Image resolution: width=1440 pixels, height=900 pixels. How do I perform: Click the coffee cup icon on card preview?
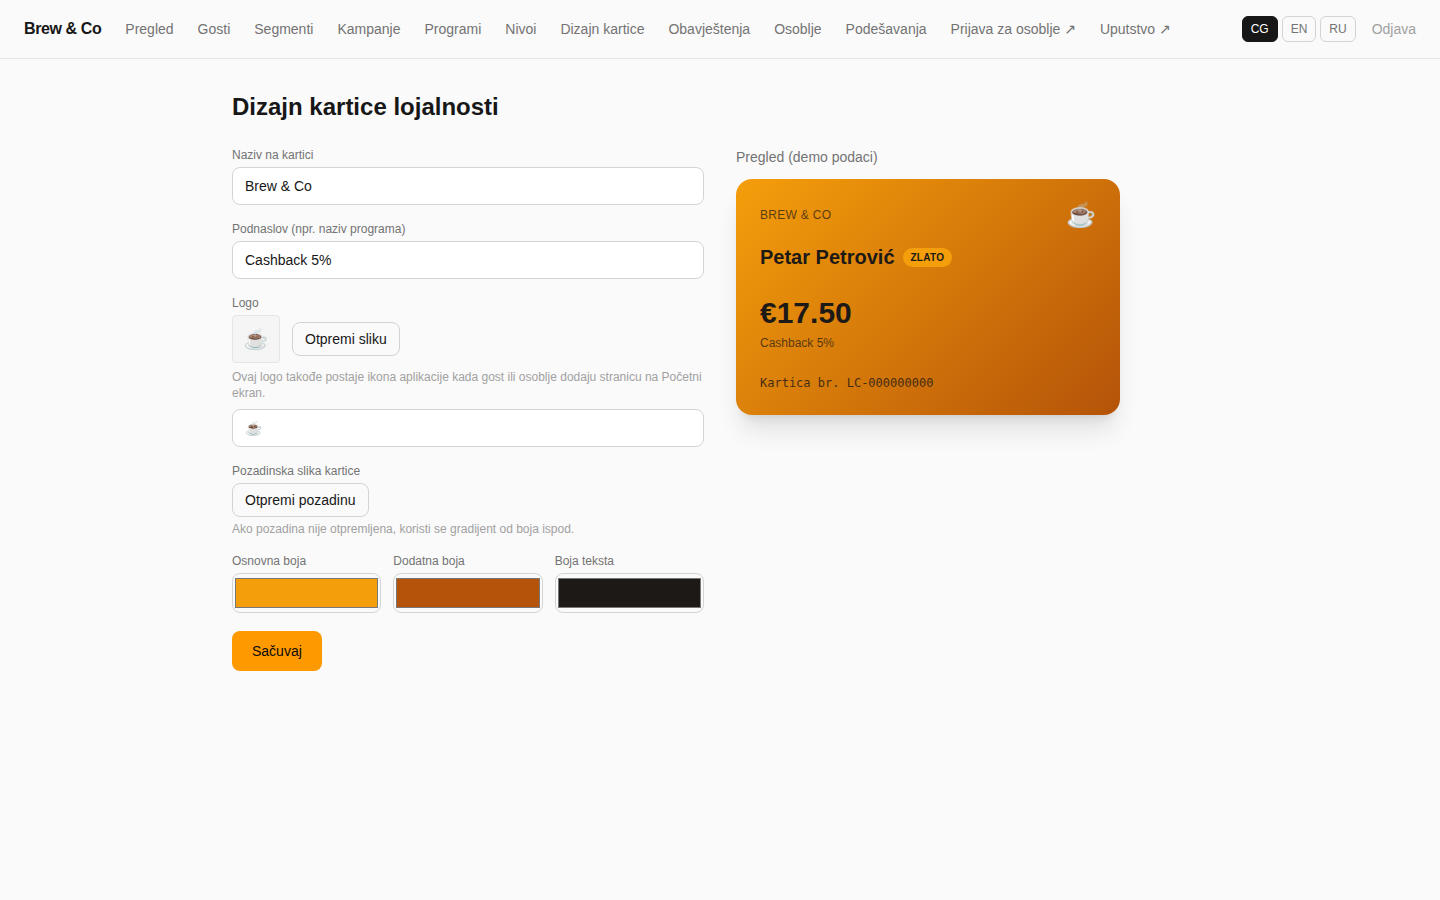tap(1081, 215)
